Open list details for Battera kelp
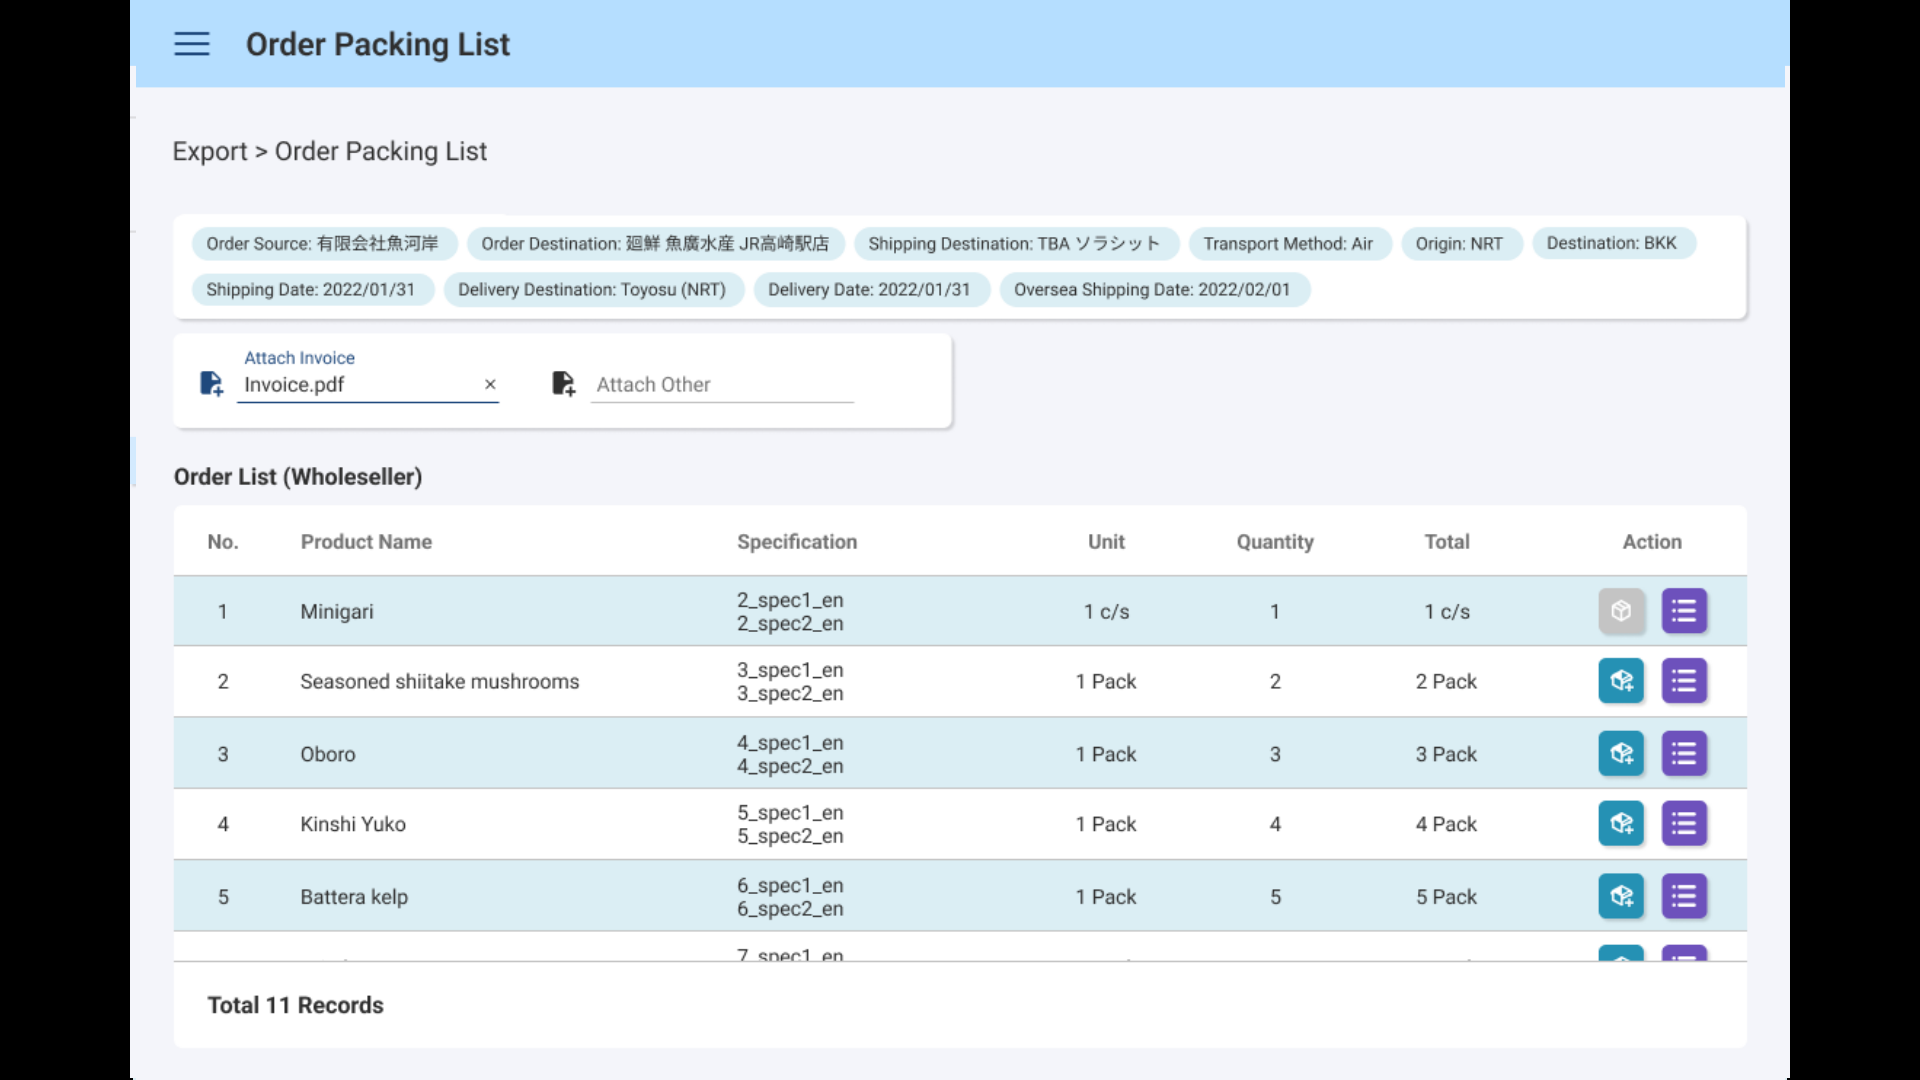The width and height of the screenshot is (1920, 1080). [1684, 897]
